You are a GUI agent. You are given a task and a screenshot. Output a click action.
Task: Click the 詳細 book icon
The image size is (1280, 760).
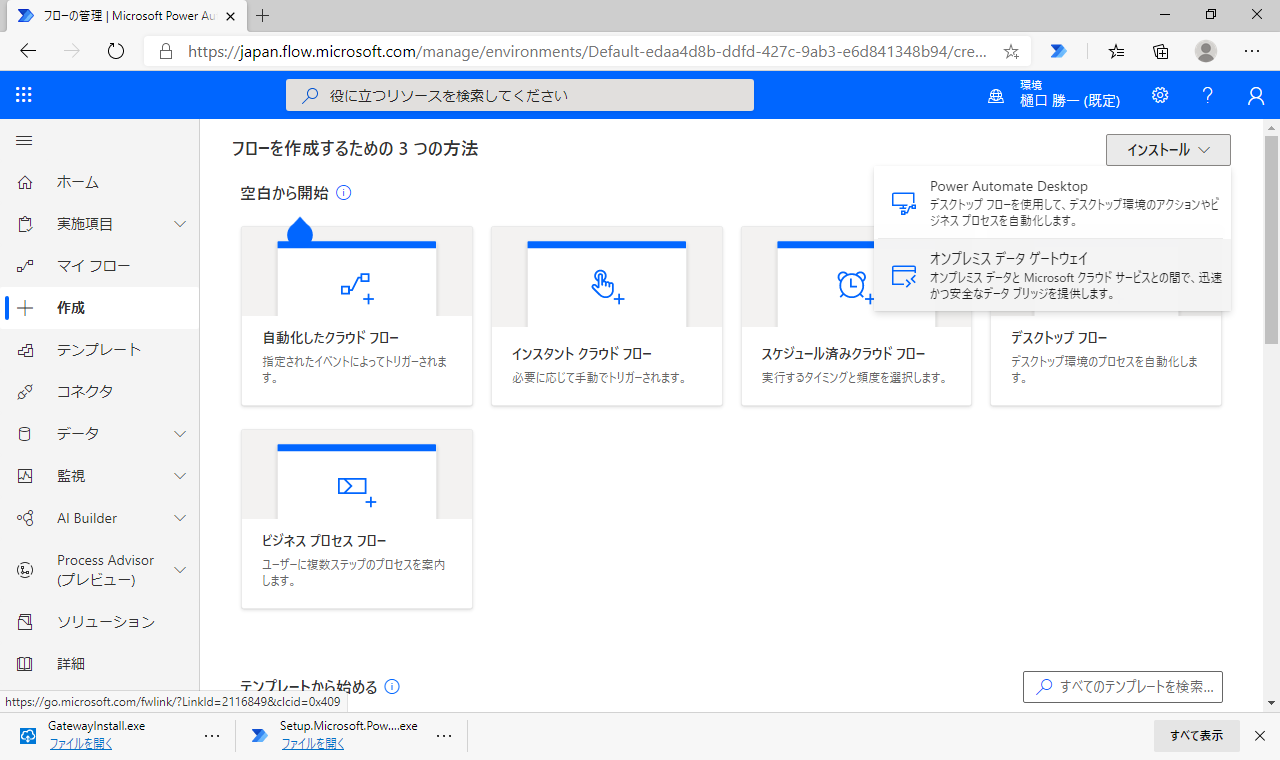(25, 664)
